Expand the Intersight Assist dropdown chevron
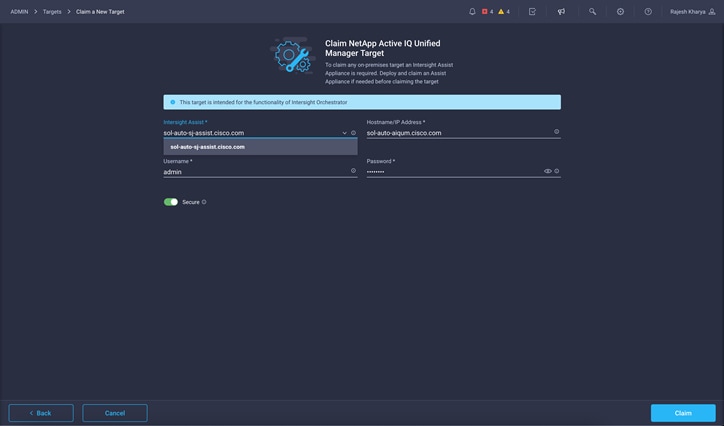 (344, 133)
